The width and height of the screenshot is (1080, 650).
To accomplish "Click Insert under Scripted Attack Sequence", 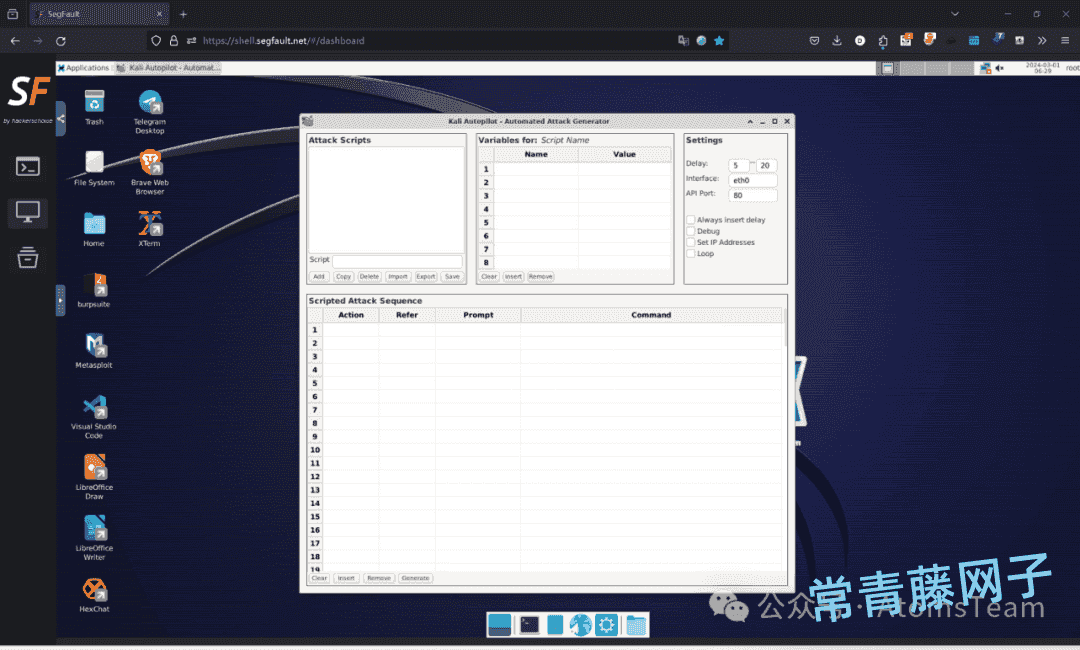I will [346, 578].
